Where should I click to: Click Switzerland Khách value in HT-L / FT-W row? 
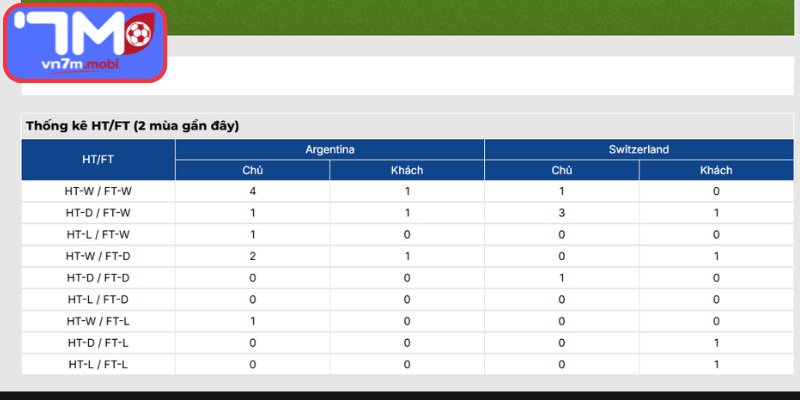(x=716, y=235)
